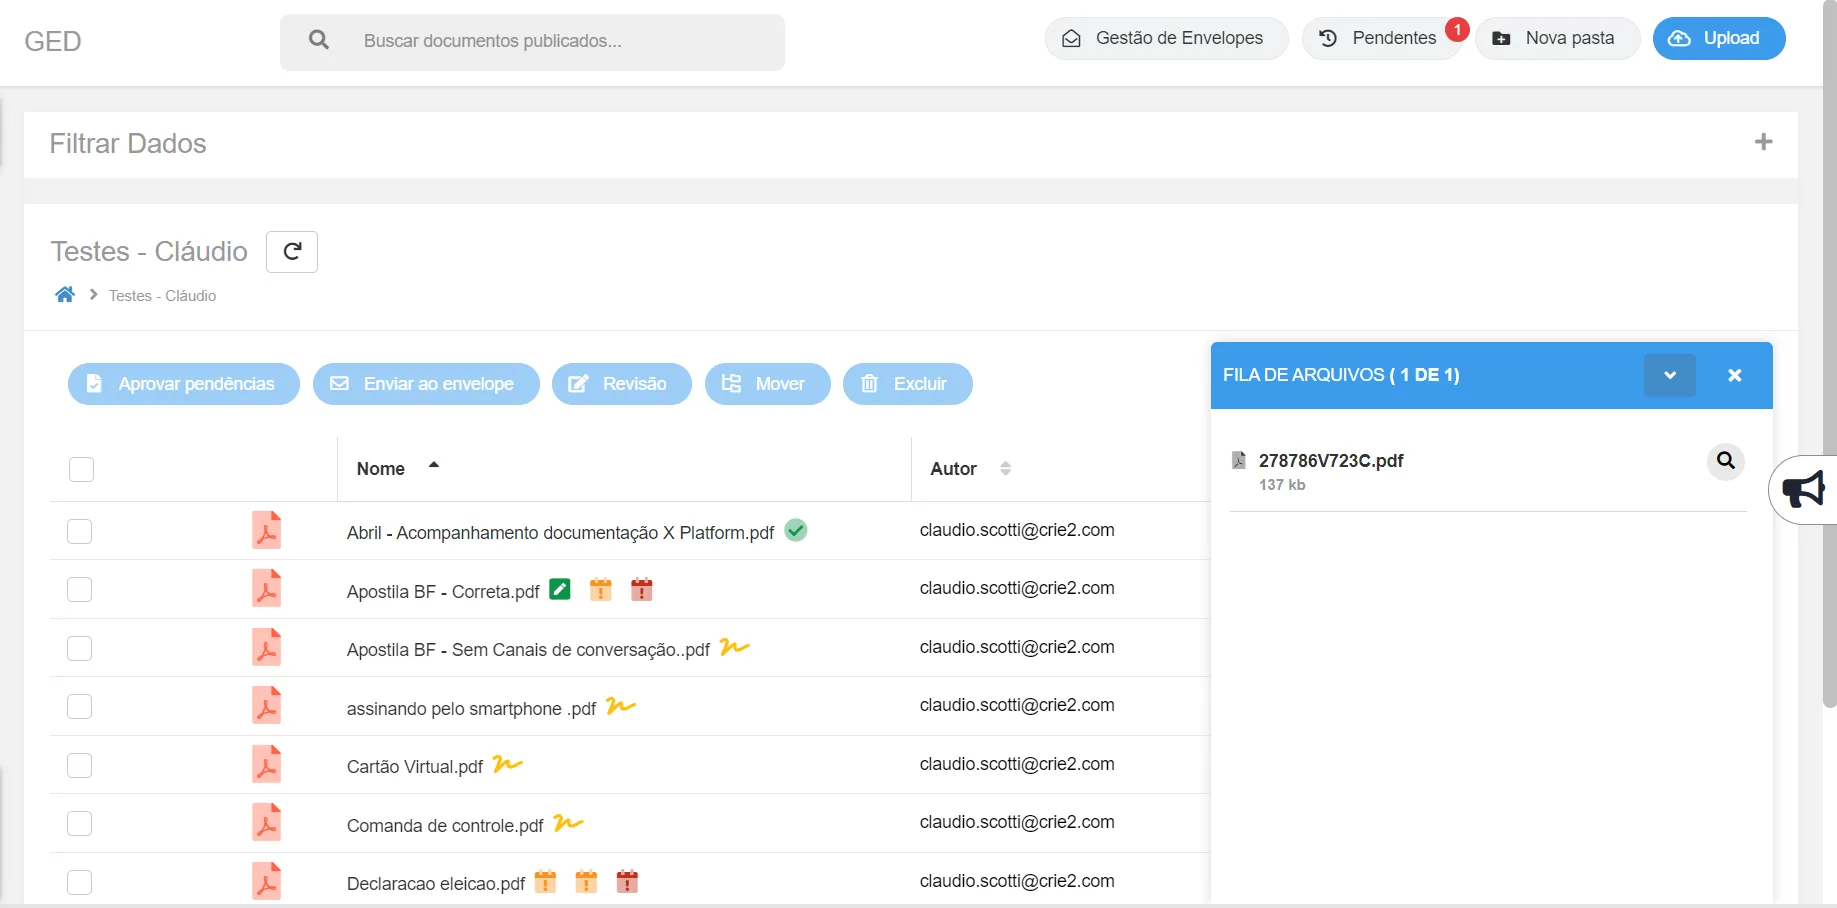Click the Excluir button
Screen dimensions: 1837x908
tap(908, 384)
